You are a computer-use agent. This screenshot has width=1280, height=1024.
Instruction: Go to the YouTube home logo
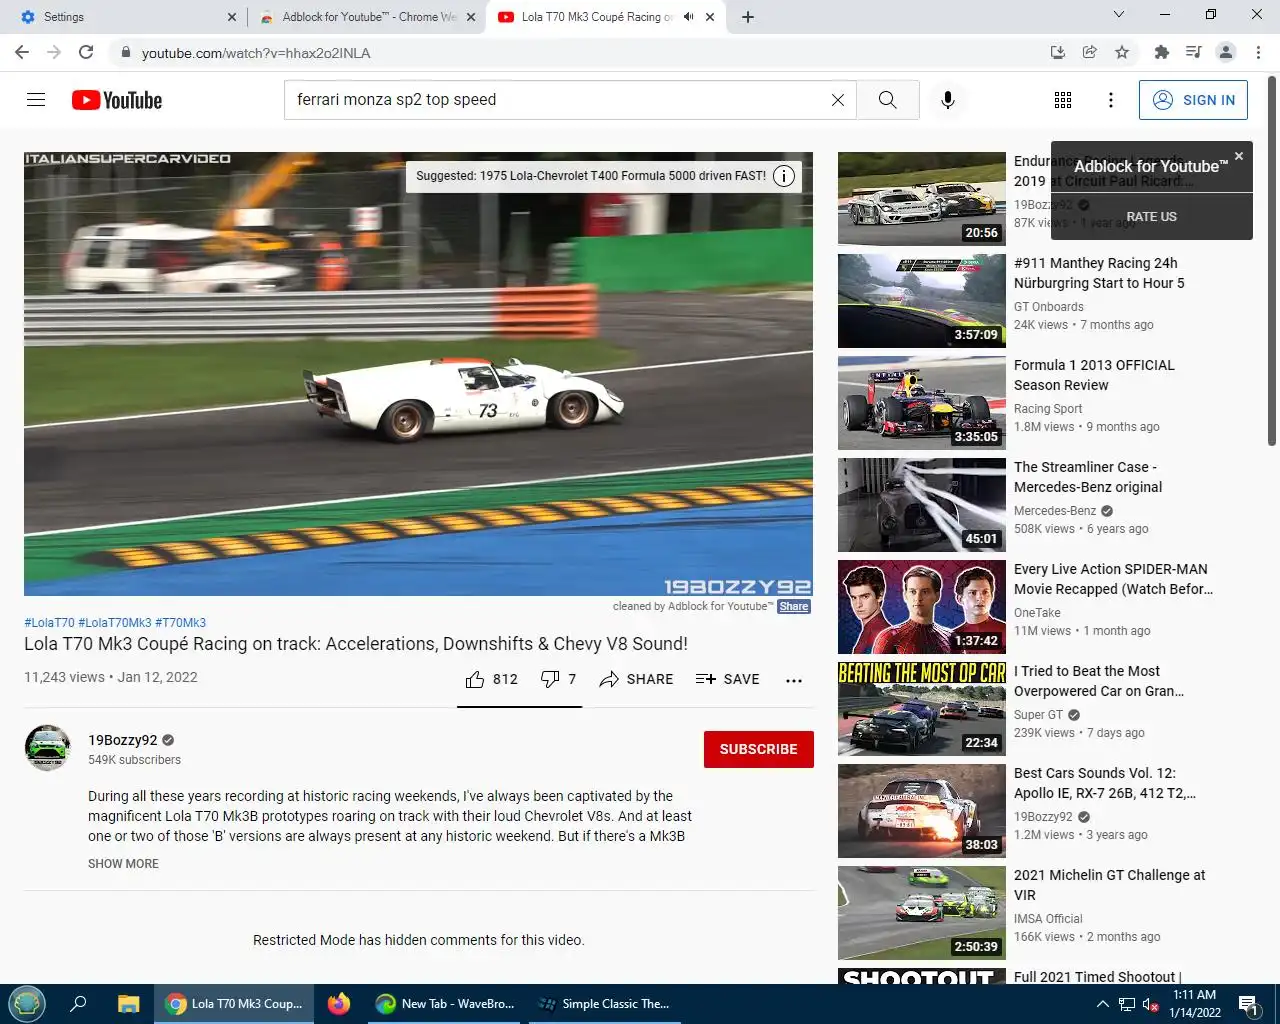(x=117, y=100)
